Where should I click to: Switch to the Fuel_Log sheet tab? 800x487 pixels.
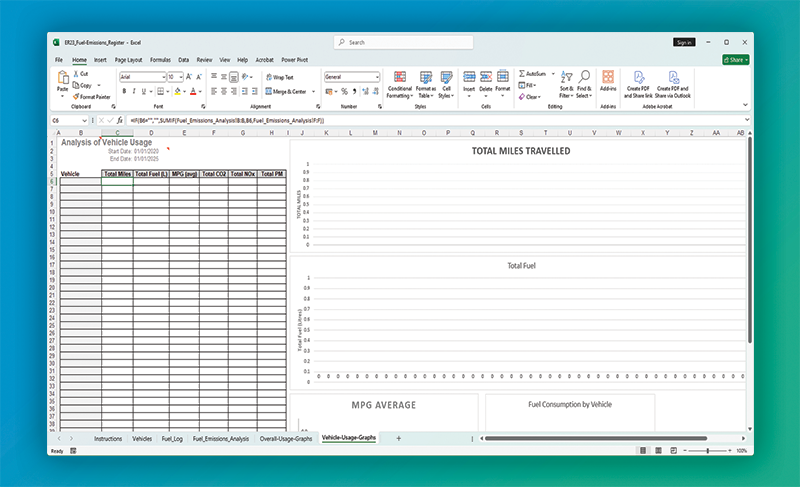click(x=172, y=438)
